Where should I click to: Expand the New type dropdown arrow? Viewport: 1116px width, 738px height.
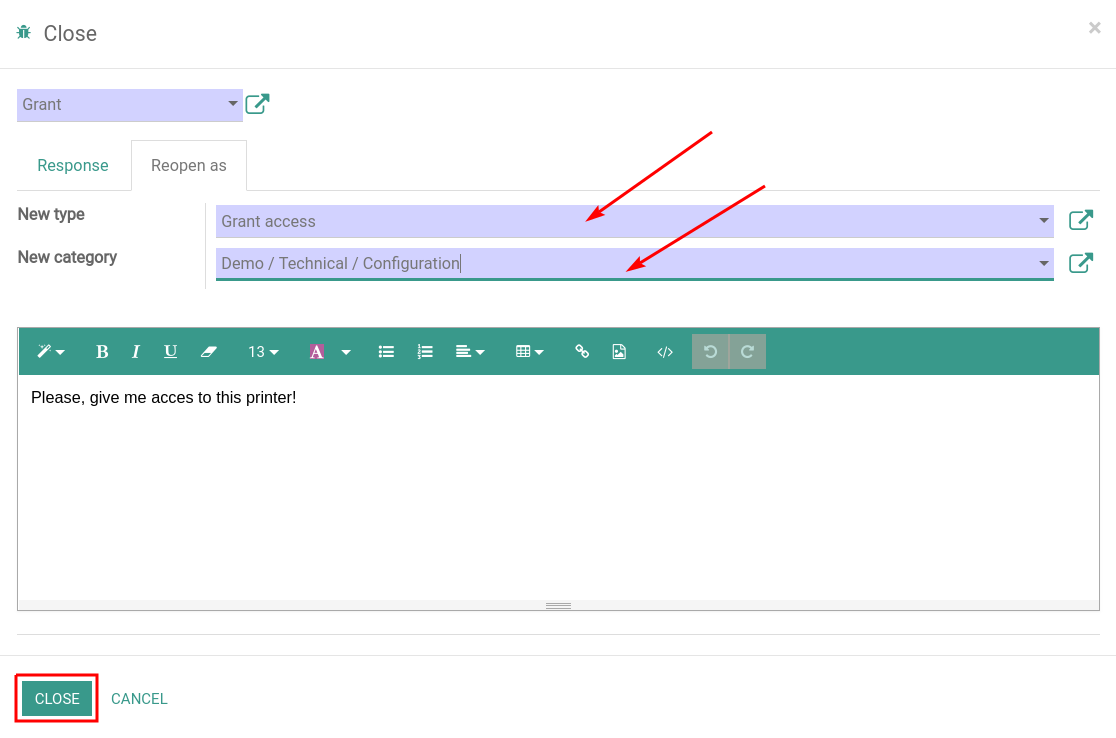point(1043,221)
